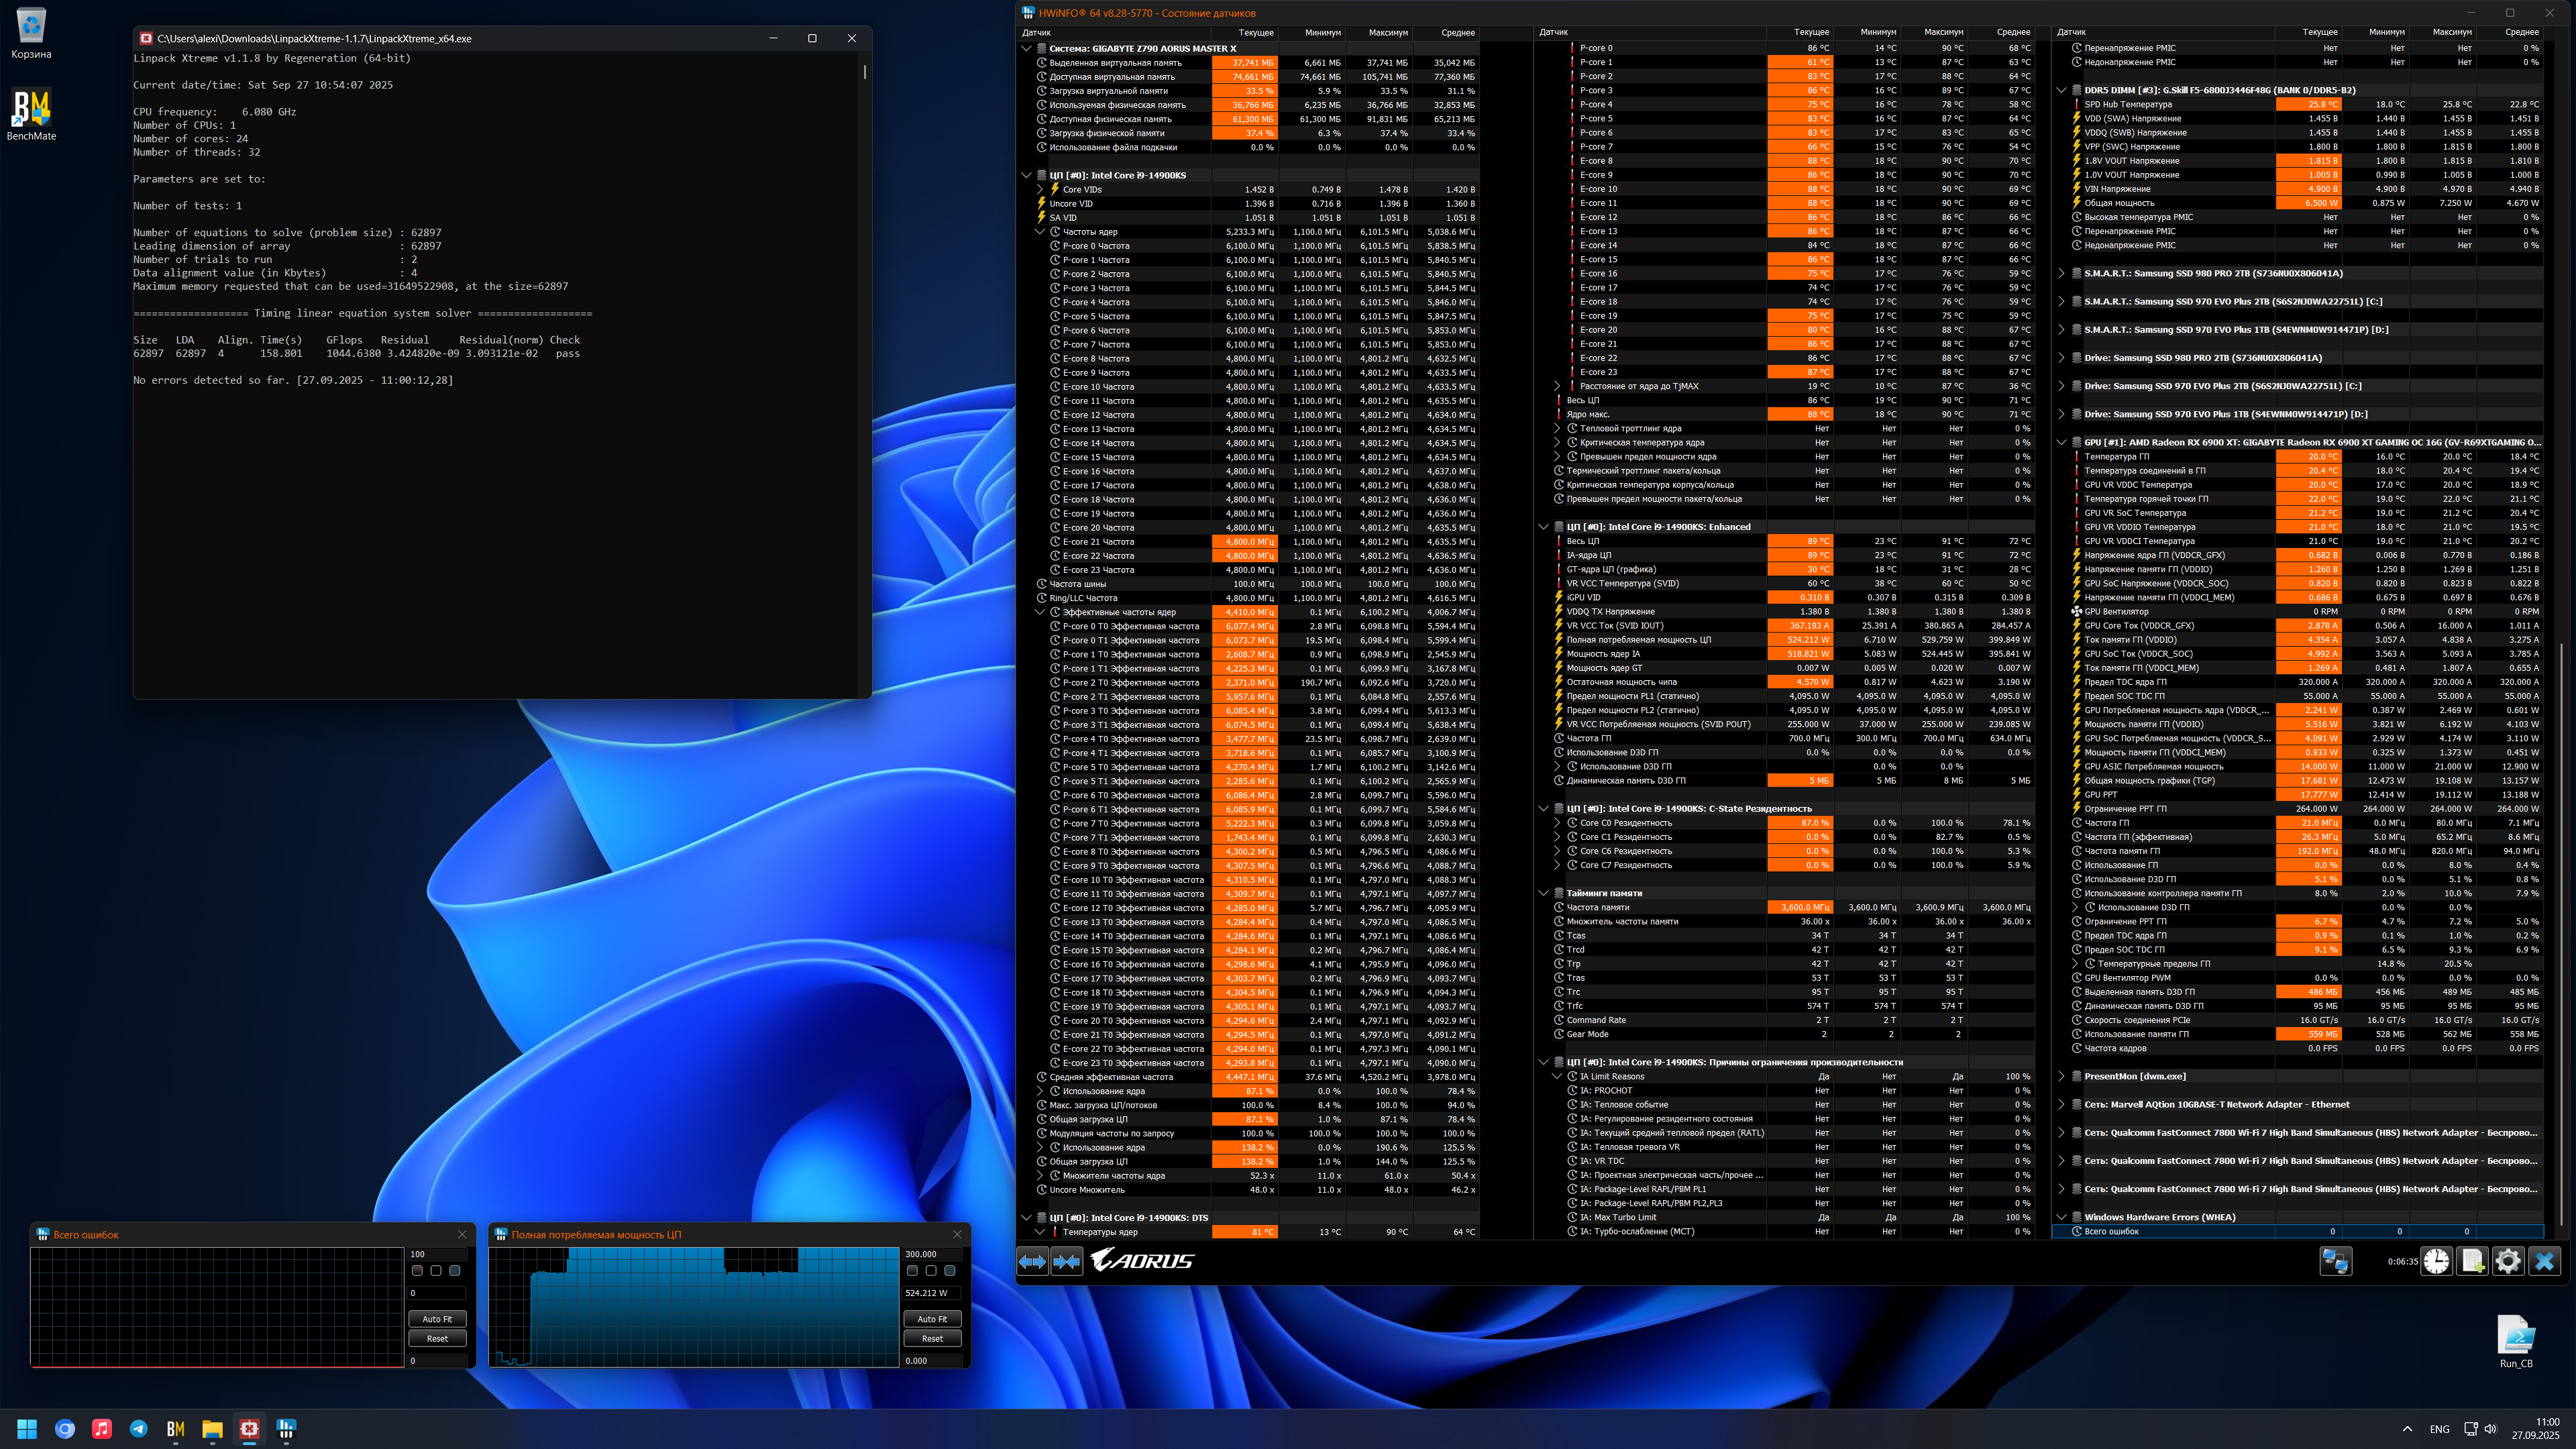Click the Датчик column header in middle panel
This screenshot has height=1449, width=2576.
[x=1553, y=33]
